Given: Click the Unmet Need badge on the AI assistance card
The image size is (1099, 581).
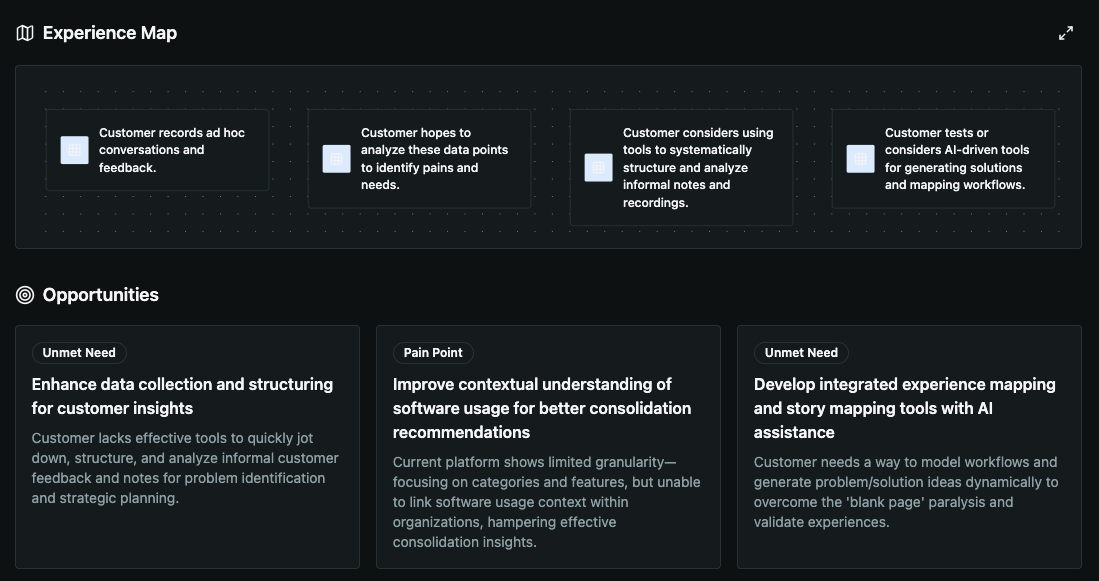Looking at the screenshot, I should (x=801, y=352).
